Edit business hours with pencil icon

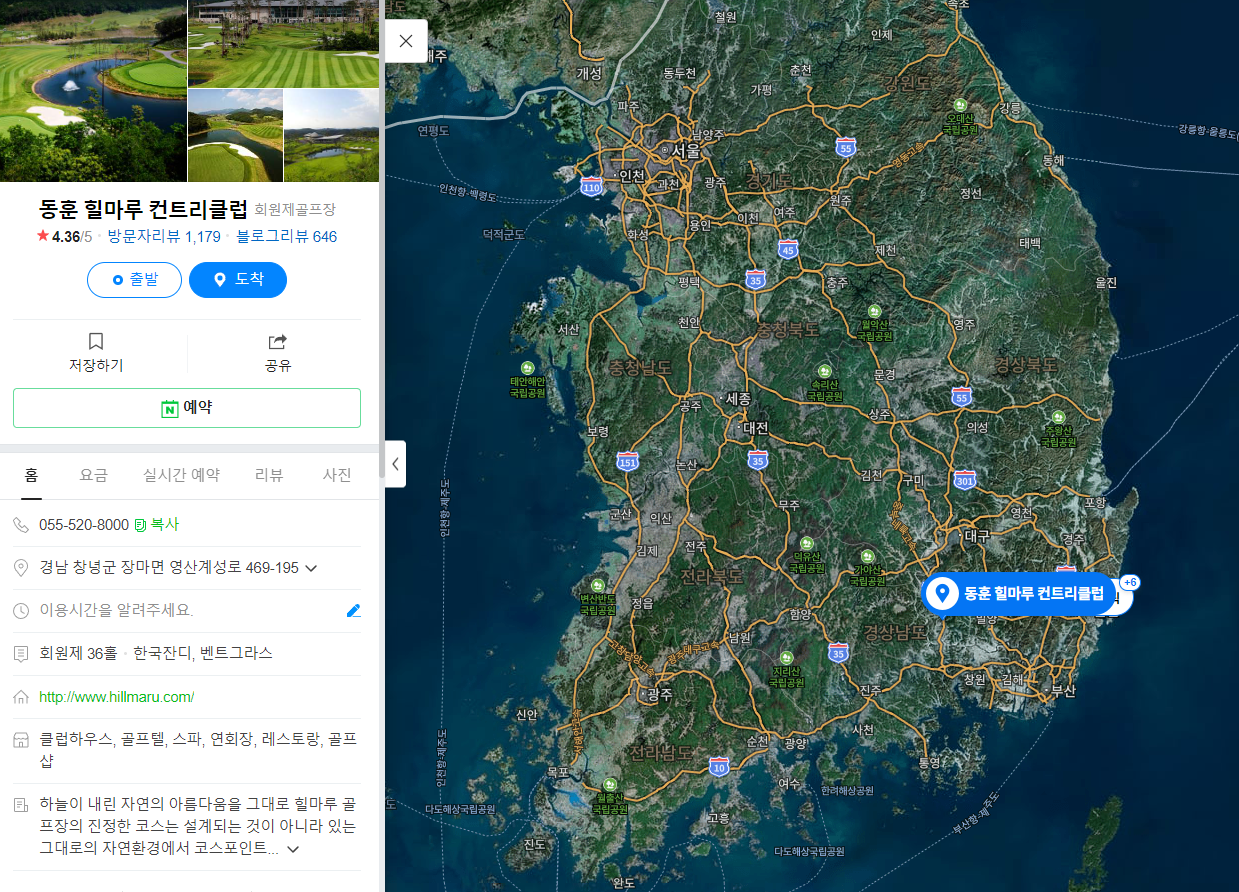[x=353, y=610]
